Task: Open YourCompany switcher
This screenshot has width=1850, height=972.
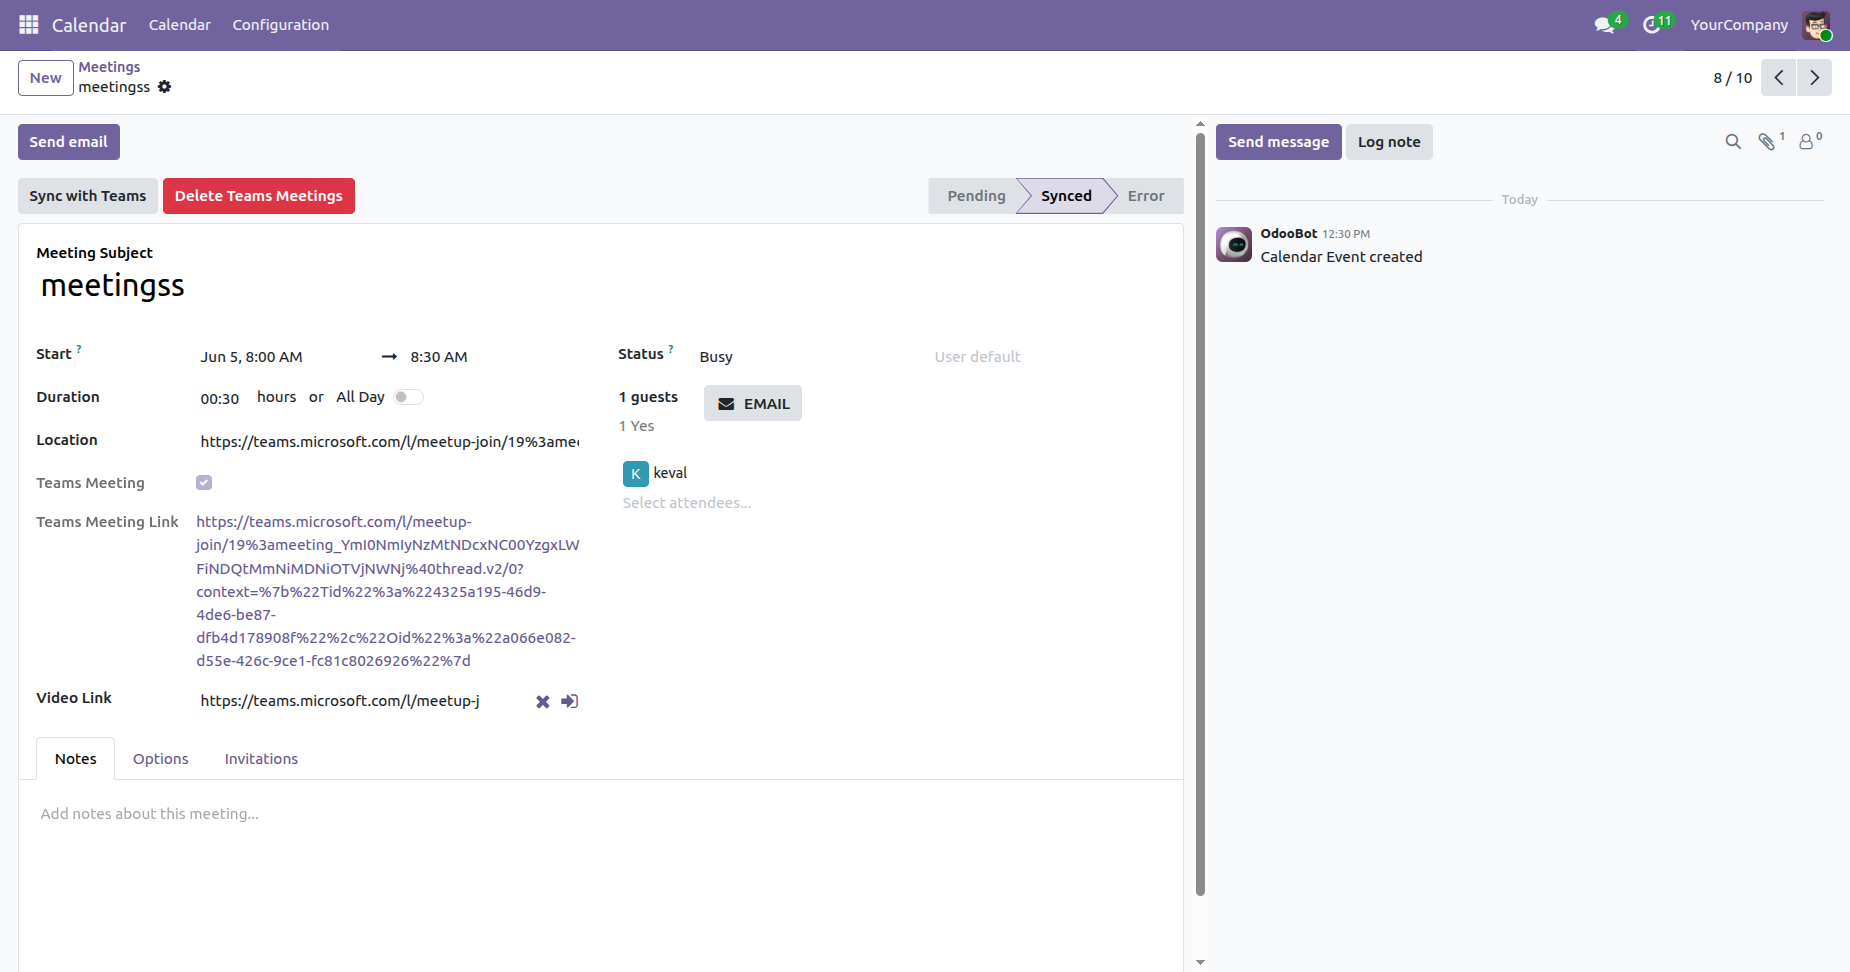Action: [1739, 25]
